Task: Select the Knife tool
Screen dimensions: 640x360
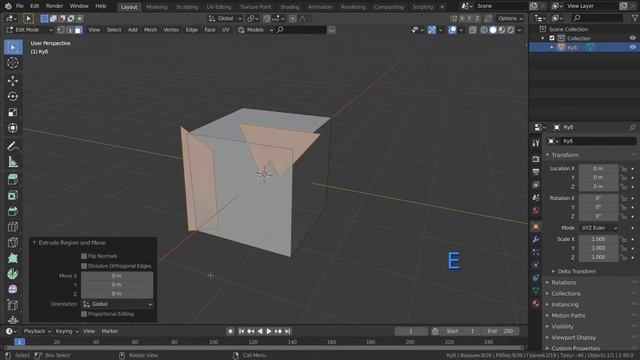Action: [13, 242]
